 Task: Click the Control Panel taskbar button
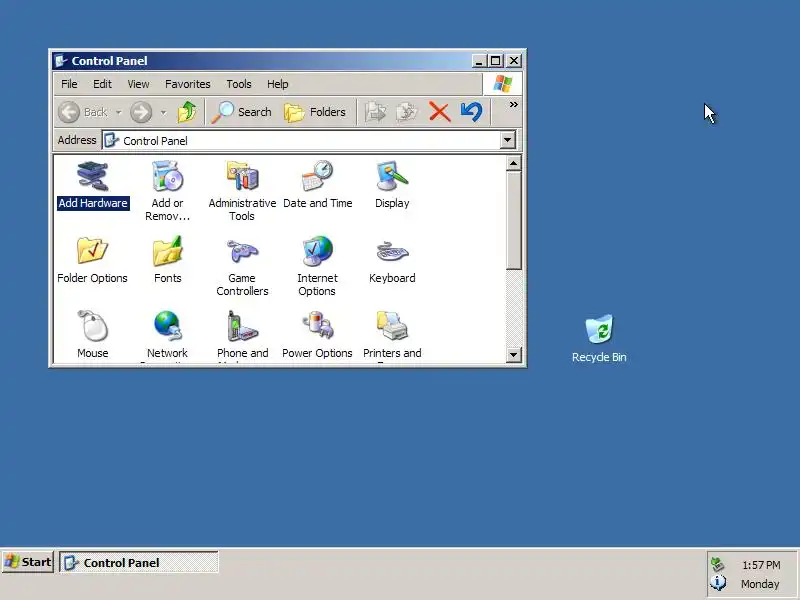click(x=139, y=562)
